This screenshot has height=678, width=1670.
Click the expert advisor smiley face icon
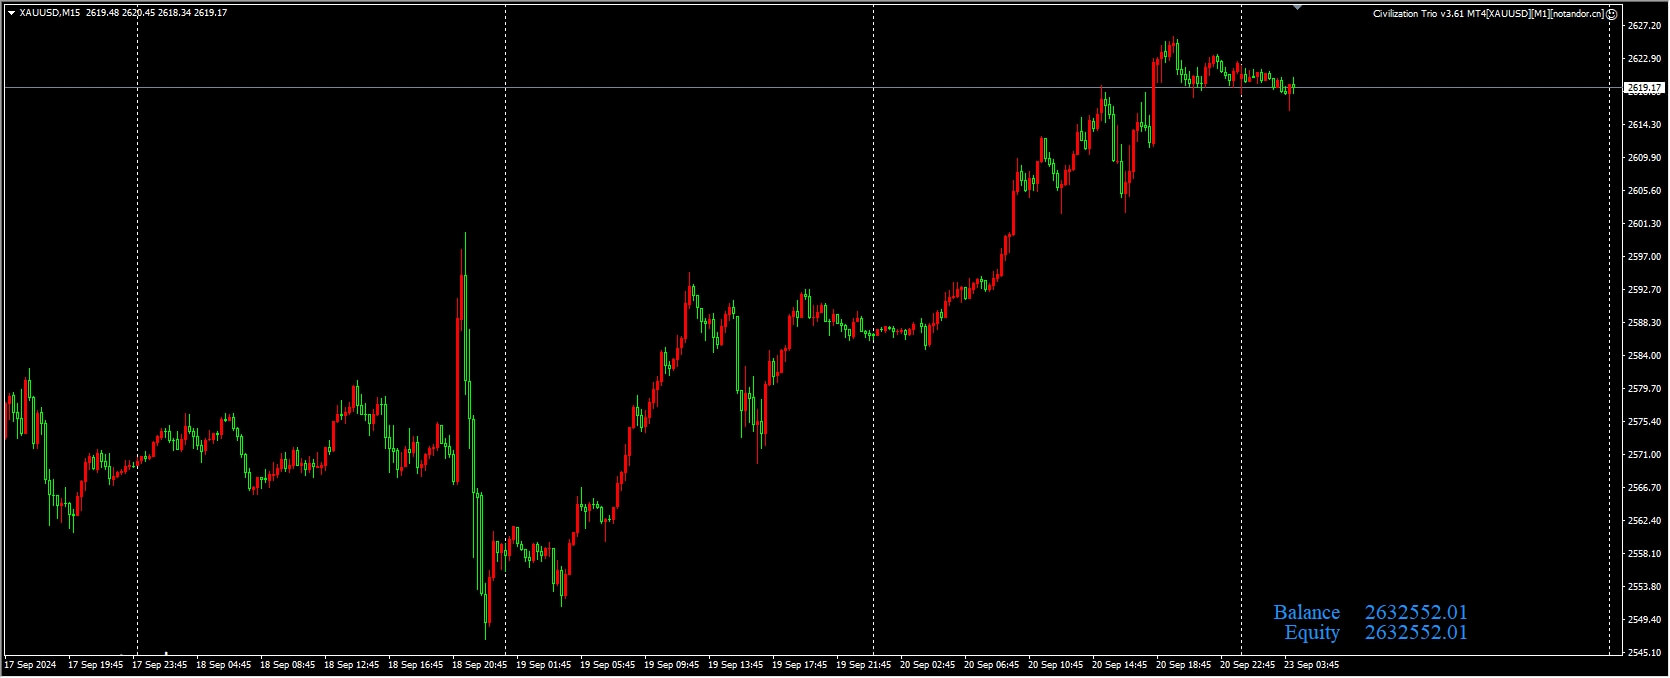coord(1612,14)
